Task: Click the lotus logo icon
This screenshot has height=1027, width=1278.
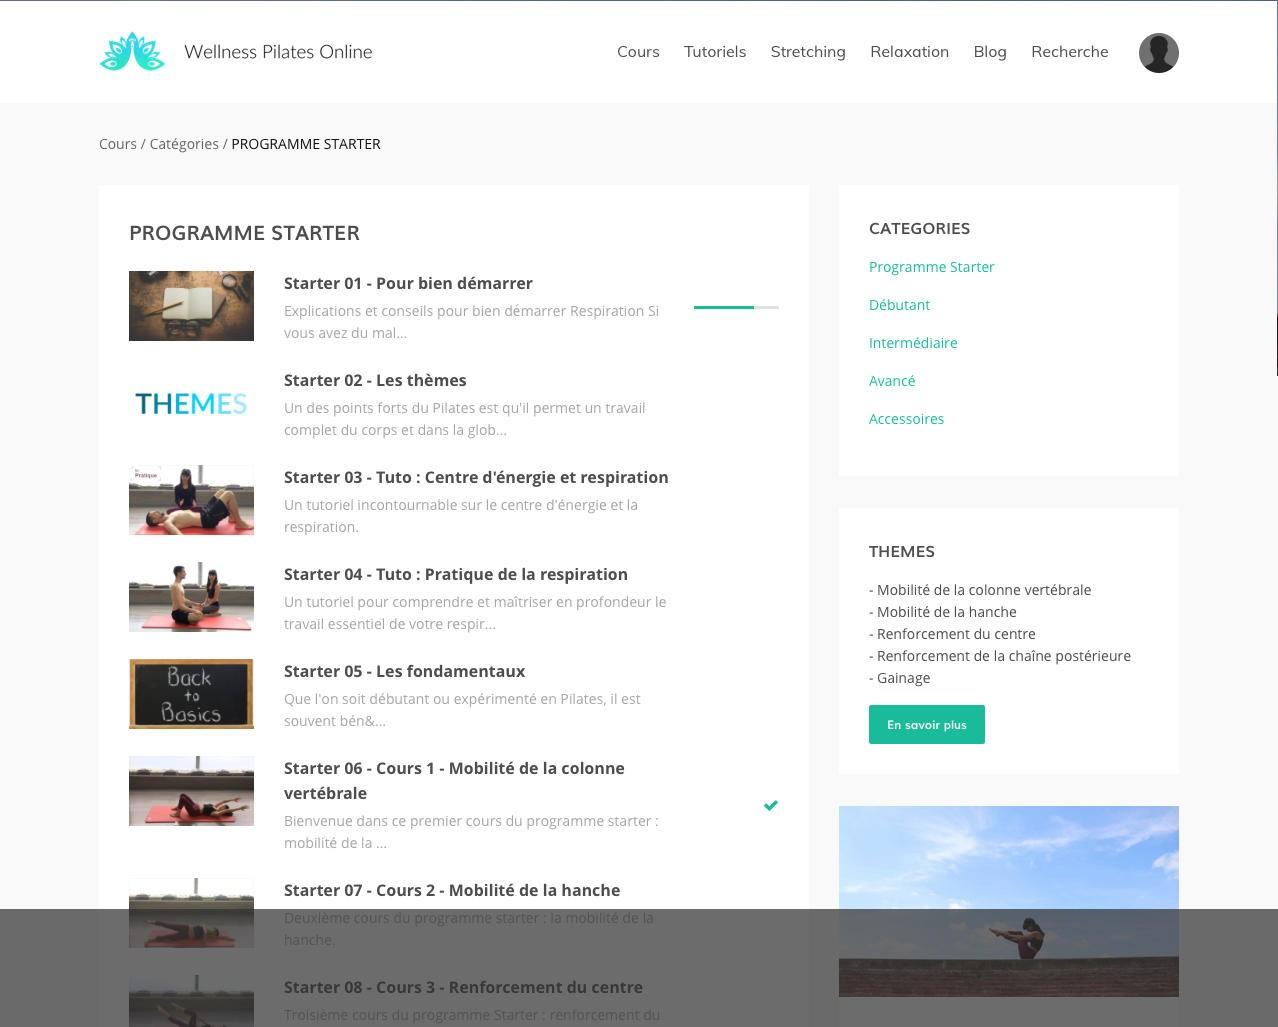Action: coord(132,52)
